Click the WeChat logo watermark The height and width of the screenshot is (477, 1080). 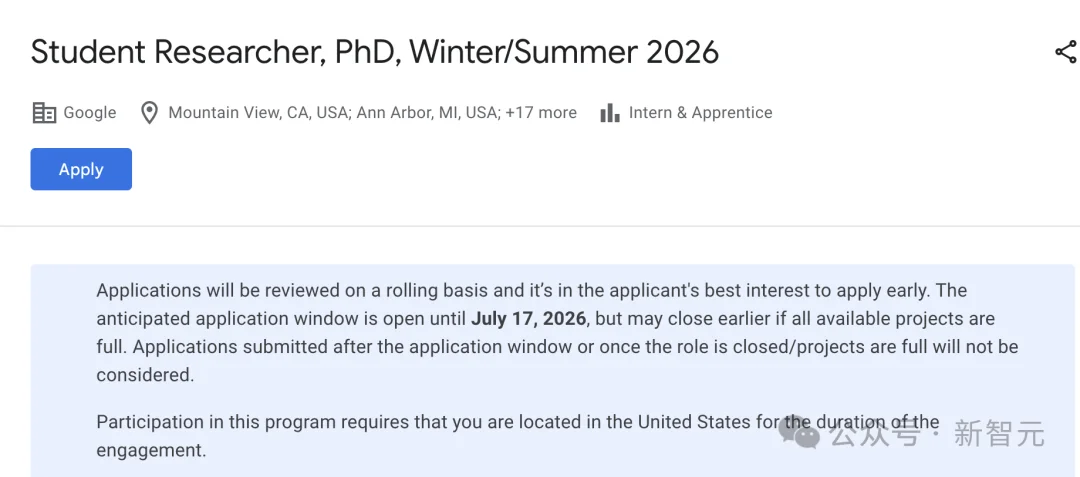800,434
